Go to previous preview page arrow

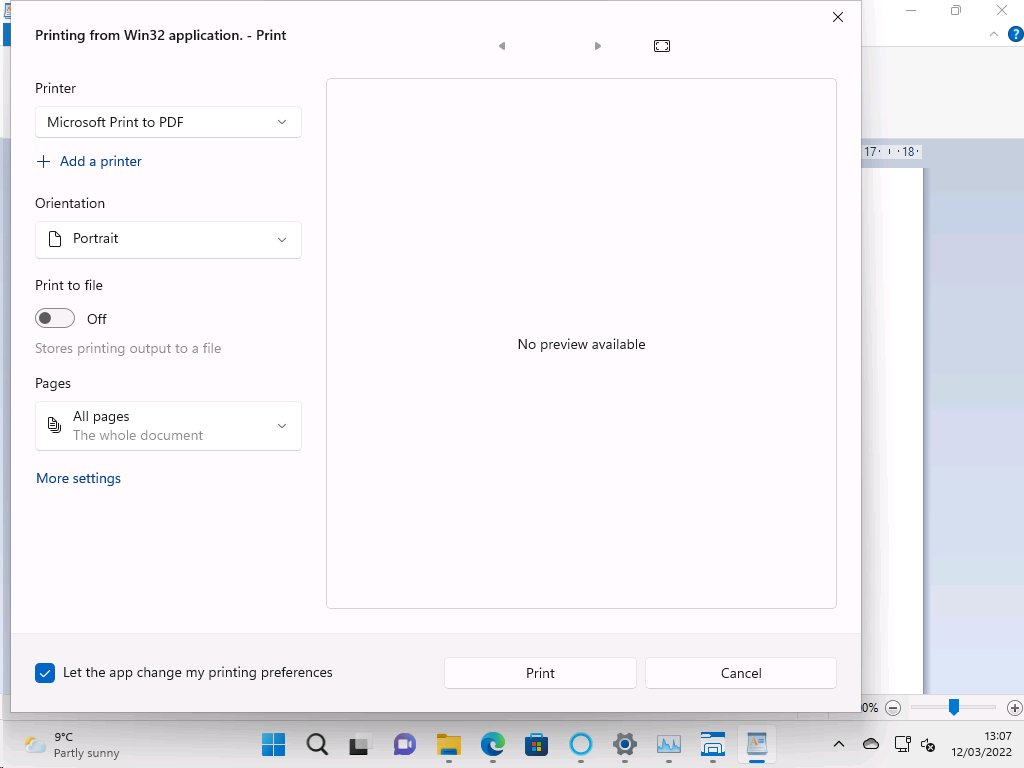coord(502,46)
